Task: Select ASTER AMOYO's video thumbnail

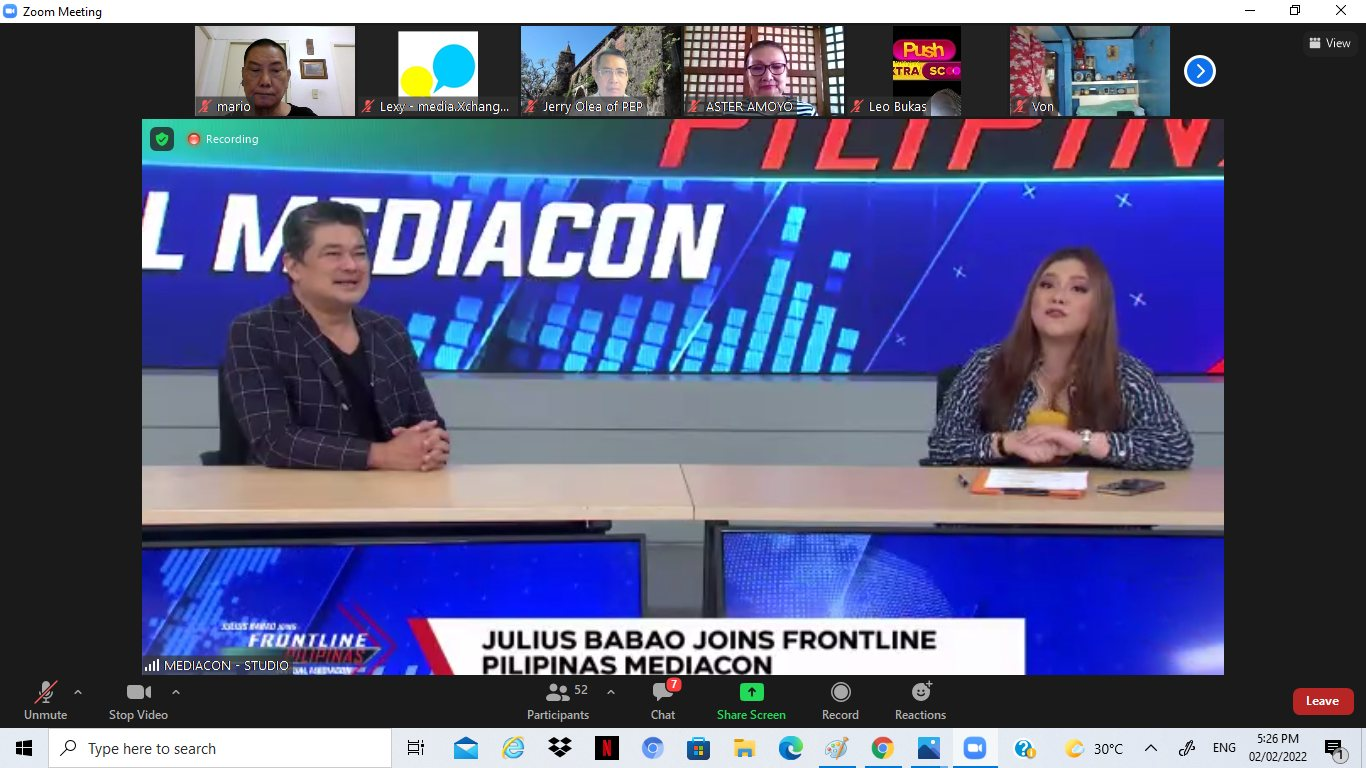Action: (764, 71)
